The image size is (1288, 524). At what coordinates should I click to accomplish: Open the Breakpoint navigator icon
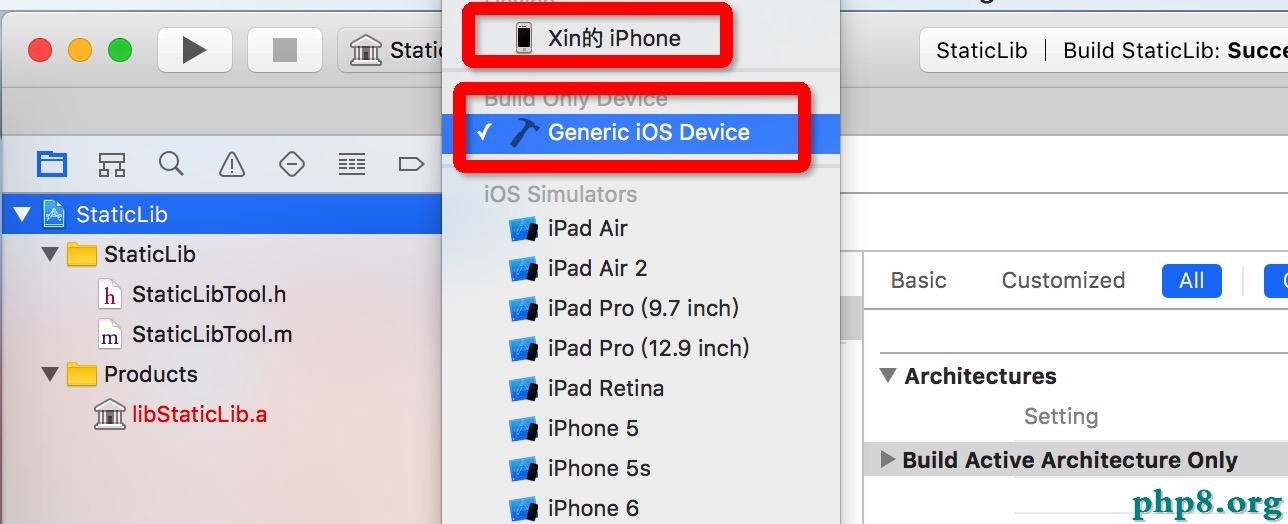[410, 164]
